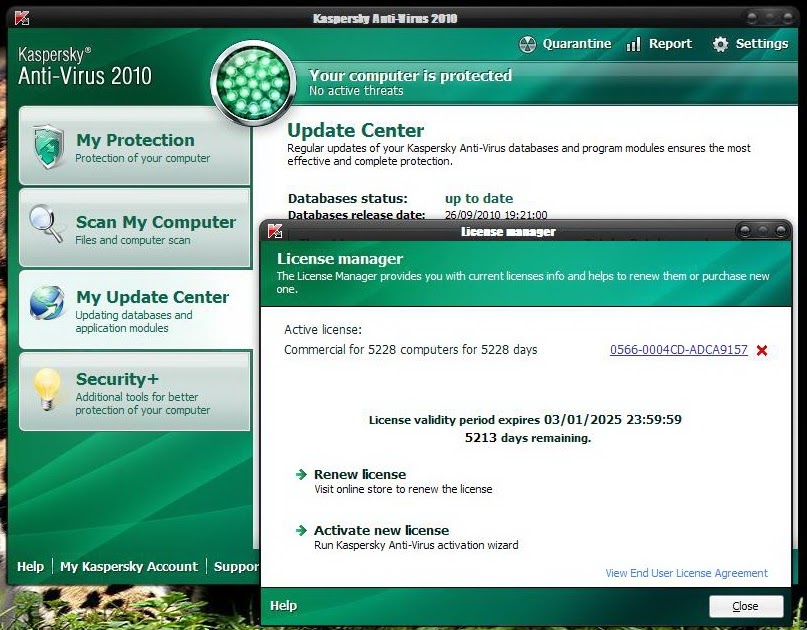The image size is (807, 630).
Task: Open the Support link in main footer
Action: pyautogui.click(x=236, y=567)
